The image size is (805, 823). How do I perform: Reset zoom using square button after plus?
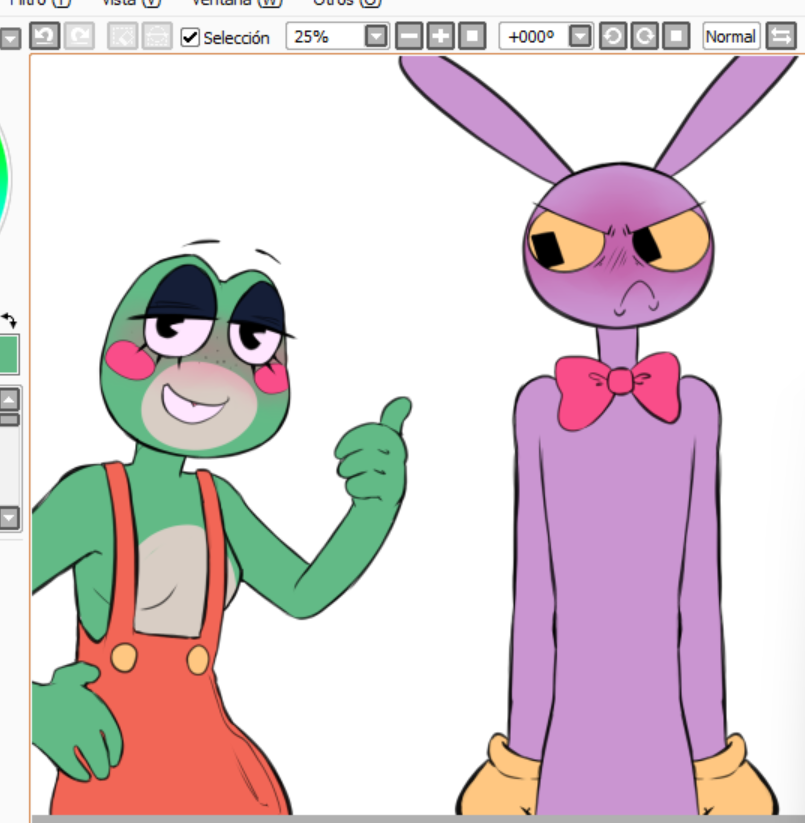472,36
